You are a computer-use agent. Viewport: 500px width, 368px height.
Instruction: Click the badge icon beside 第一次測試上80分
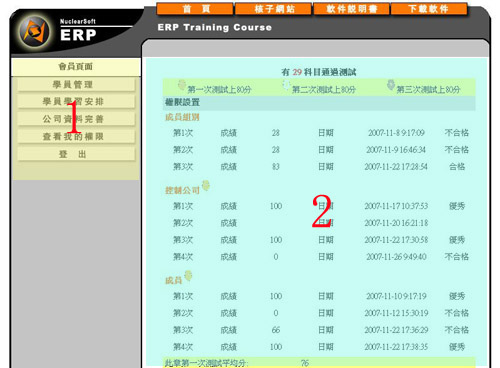coord(182,85)
